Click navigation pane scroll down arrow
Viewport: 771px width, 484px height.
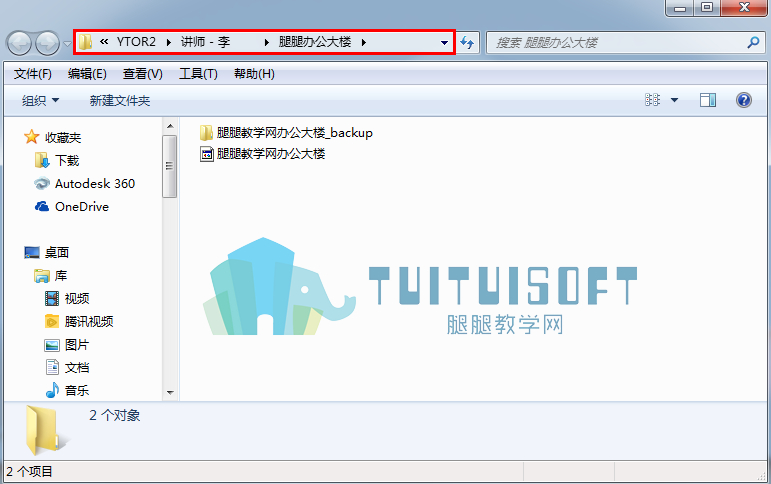point(170,393)
